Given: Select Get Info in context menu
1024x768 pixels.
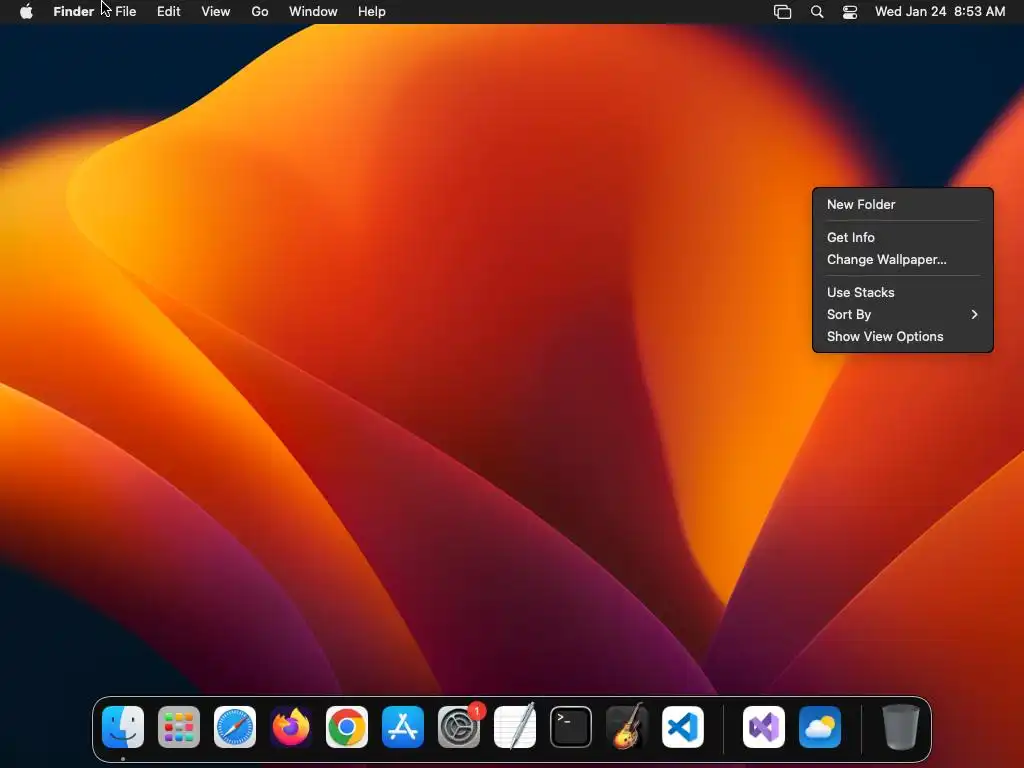Looking at the screenshot, I should pos(903,237).
